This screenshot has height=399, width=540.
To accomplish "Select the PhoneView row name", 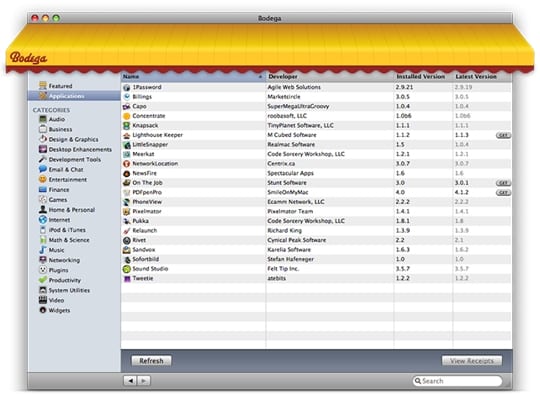I will click(x=147, y=202).
